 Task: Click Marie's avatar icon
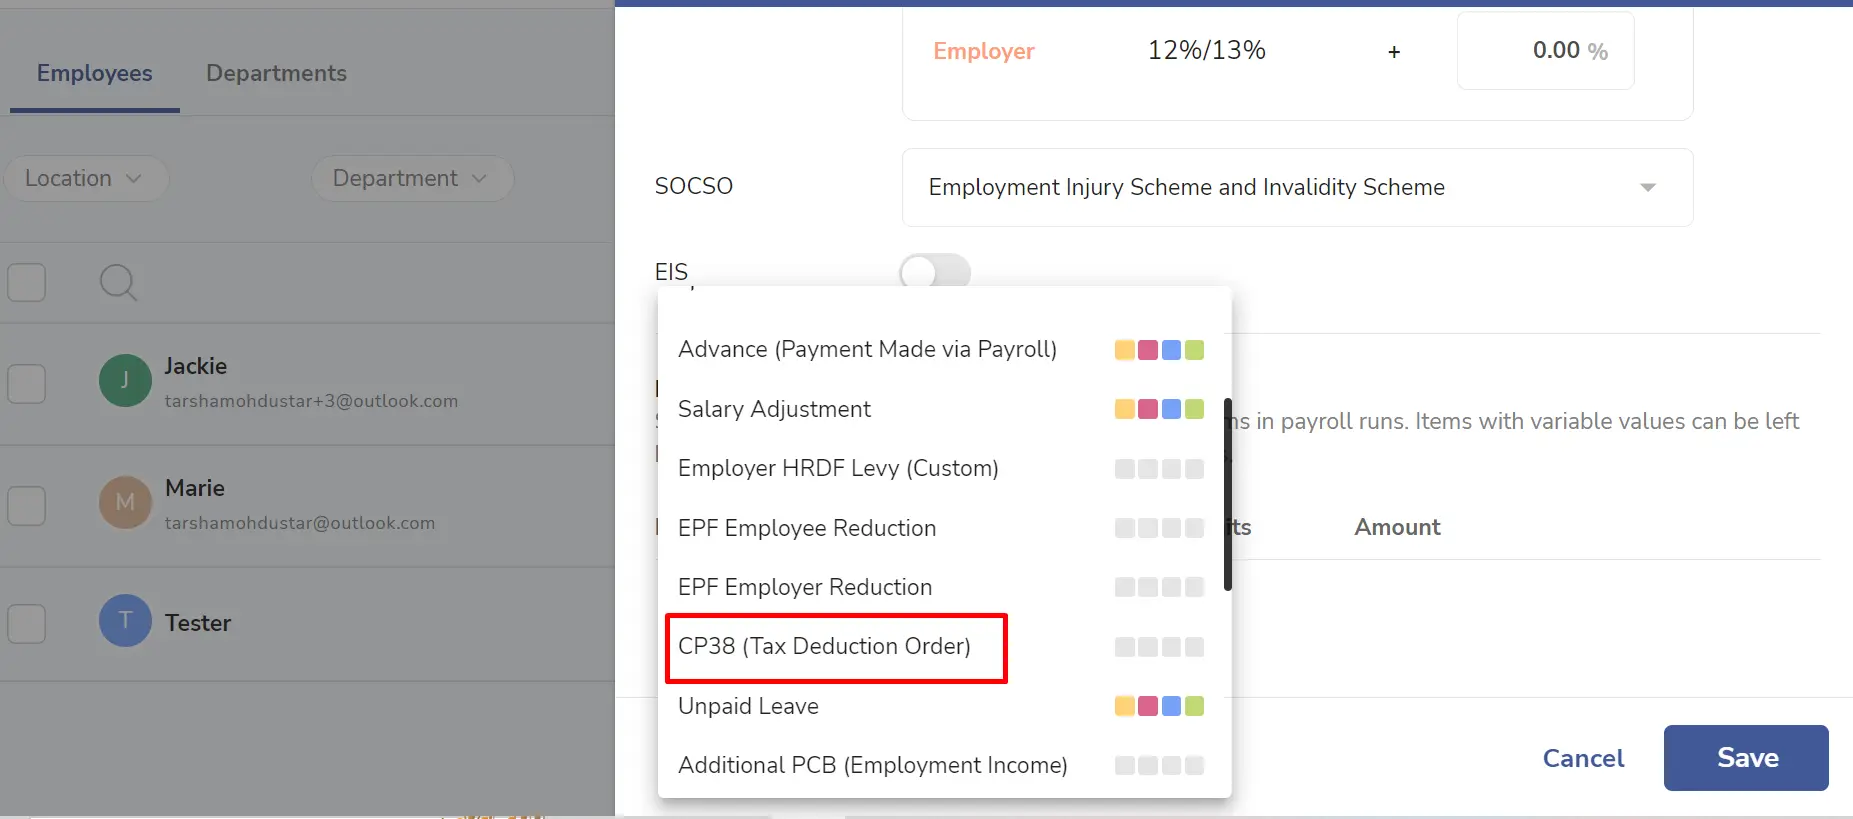click(125, 502)
